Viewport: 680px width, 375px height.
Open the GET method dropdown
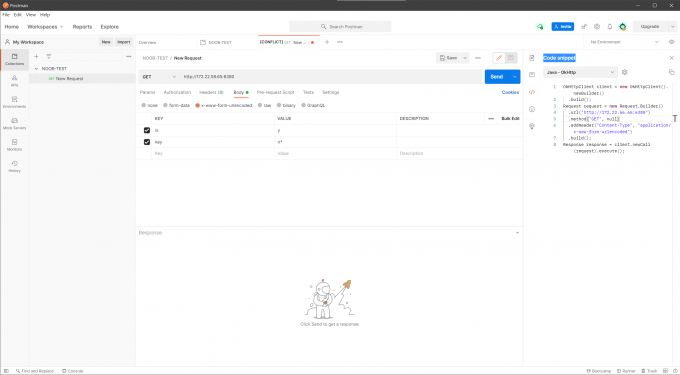coord(159,77)
